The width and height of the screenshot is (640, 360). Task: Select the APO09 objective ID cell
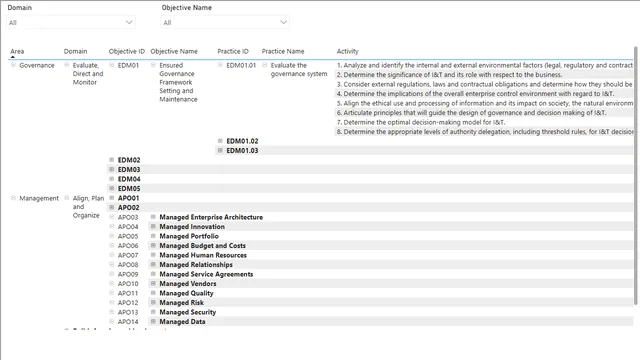click(x=128, y=274)
